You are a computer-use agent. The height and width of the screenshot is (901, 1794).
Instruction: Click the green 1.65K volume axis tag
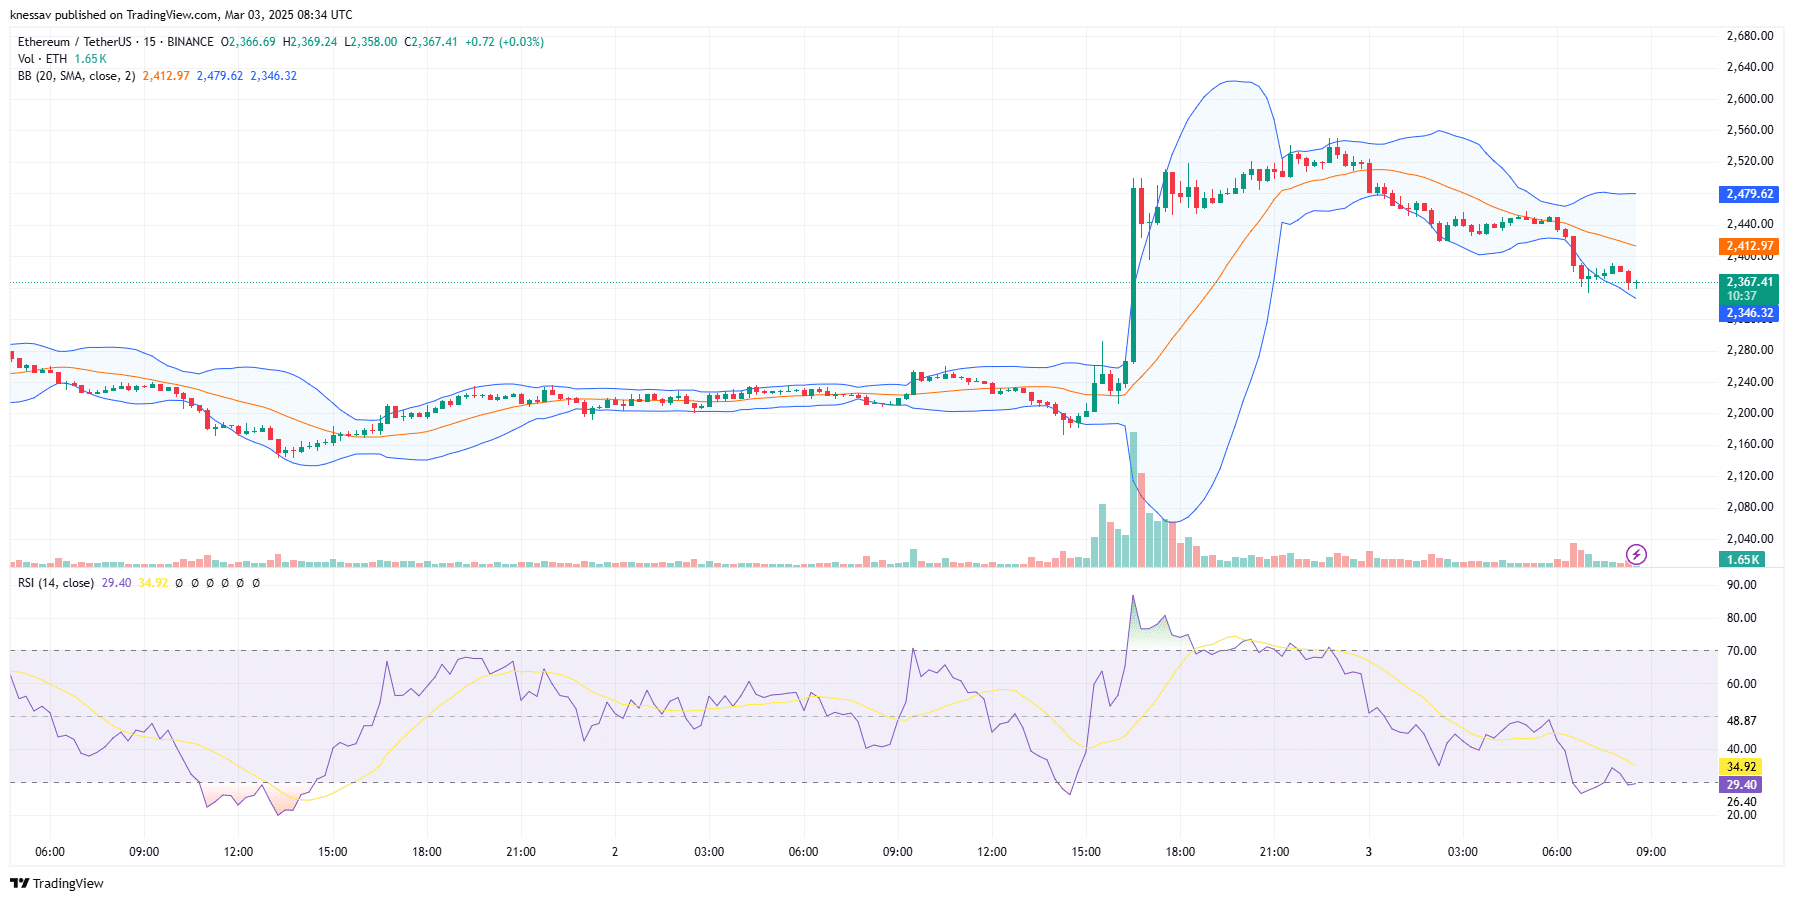click(1742, 560)
